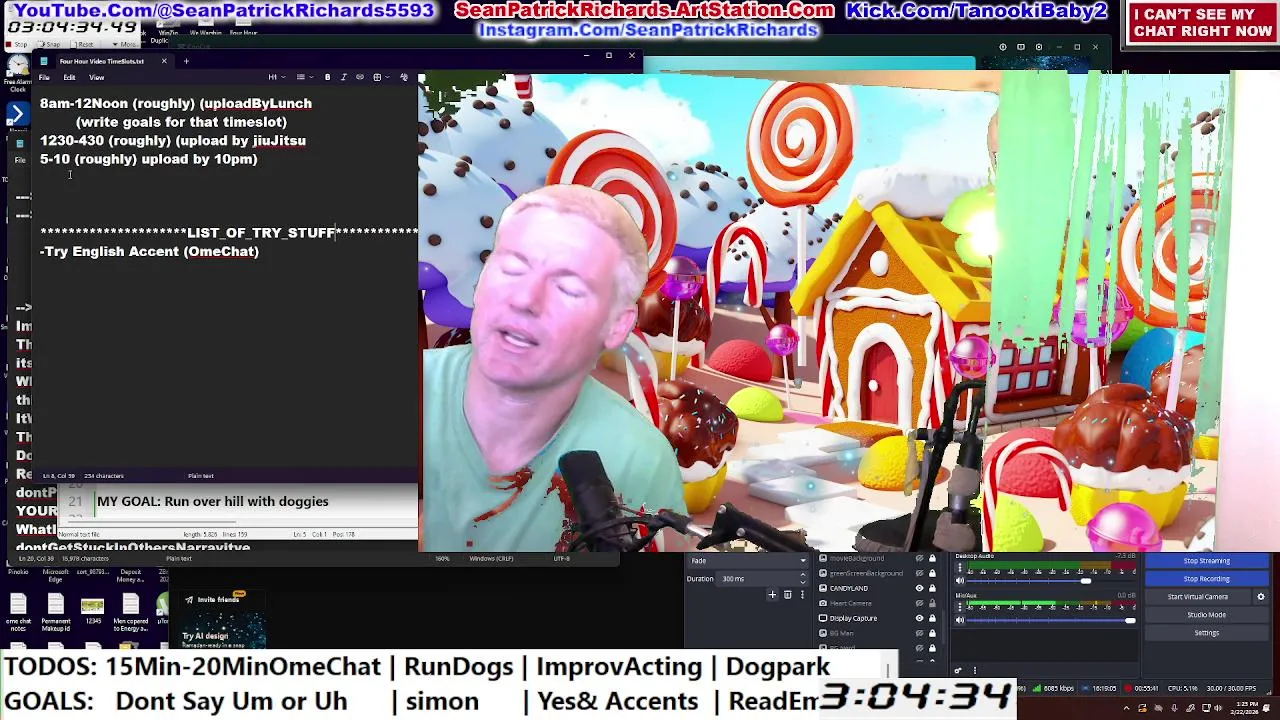This screenshot has height=720, width=1280.
Task: Click UTF-8 encoding status in Notepad
Action: pos(562,558)
